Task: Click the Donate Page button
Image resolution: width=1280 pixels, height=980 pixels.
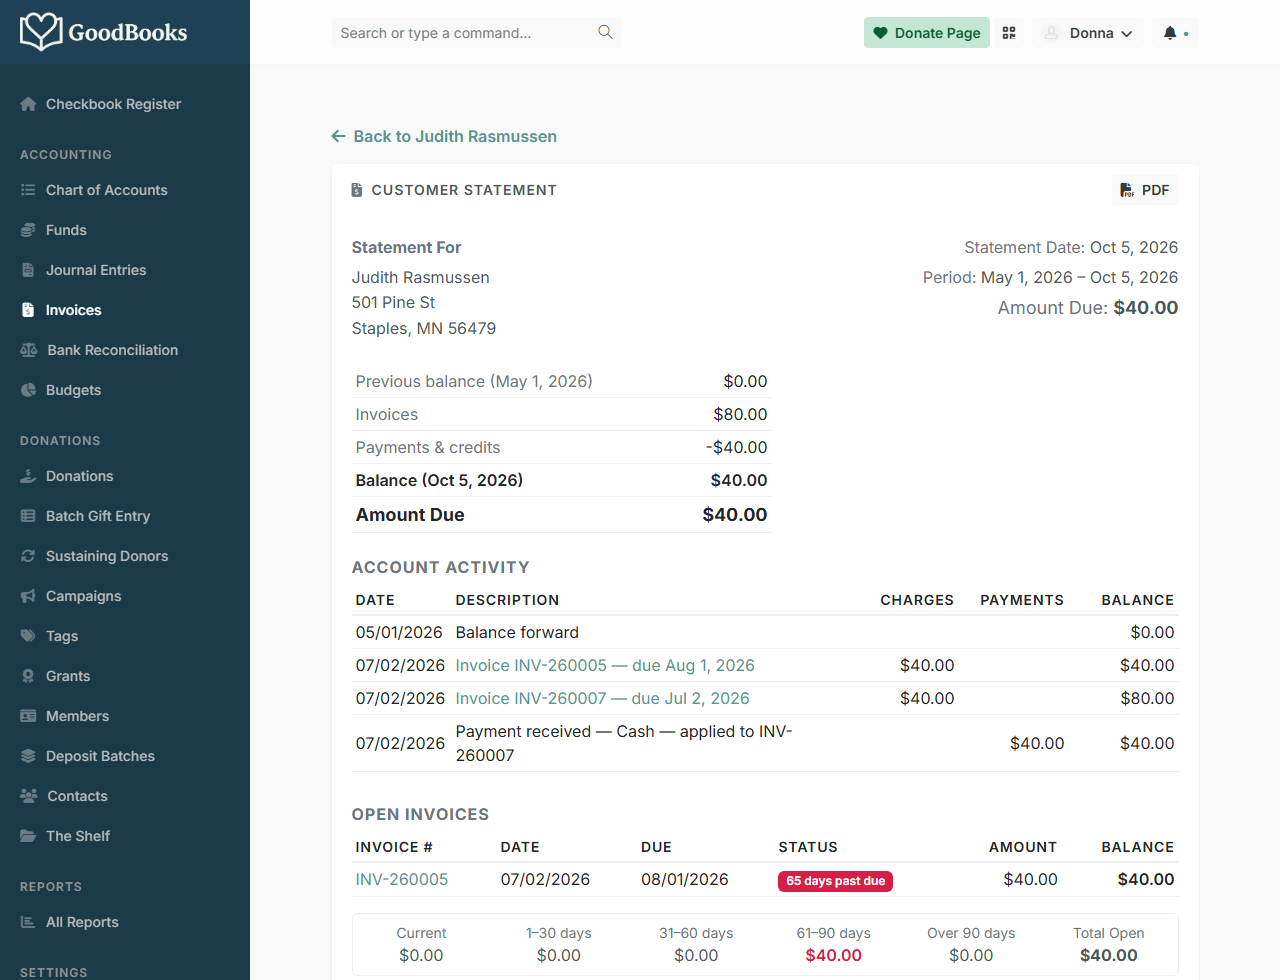Action: tap(927, 33)
